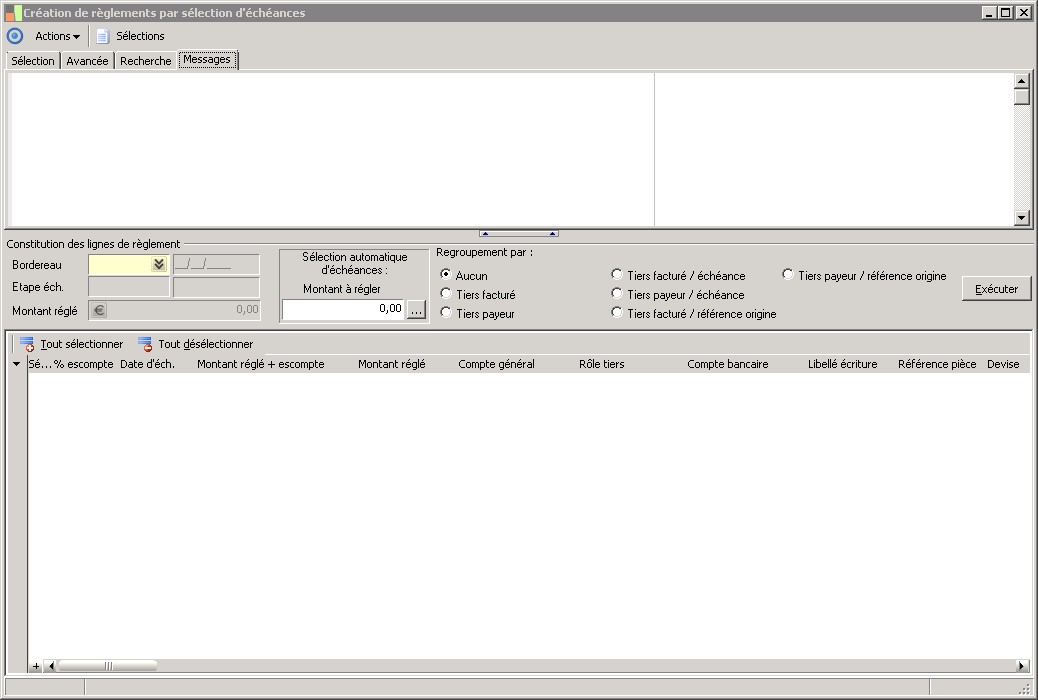1038x700 pixels.
Task: Select the Tiers facturé radio button
Action: tap(446, 293)
